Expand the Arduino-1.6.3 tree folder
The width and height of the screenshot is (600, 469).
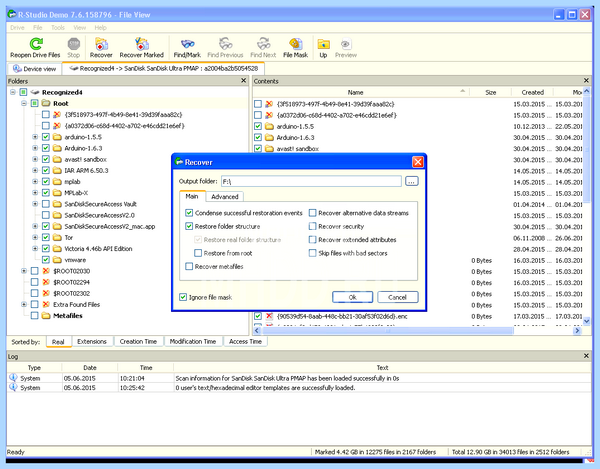[35, 148]
